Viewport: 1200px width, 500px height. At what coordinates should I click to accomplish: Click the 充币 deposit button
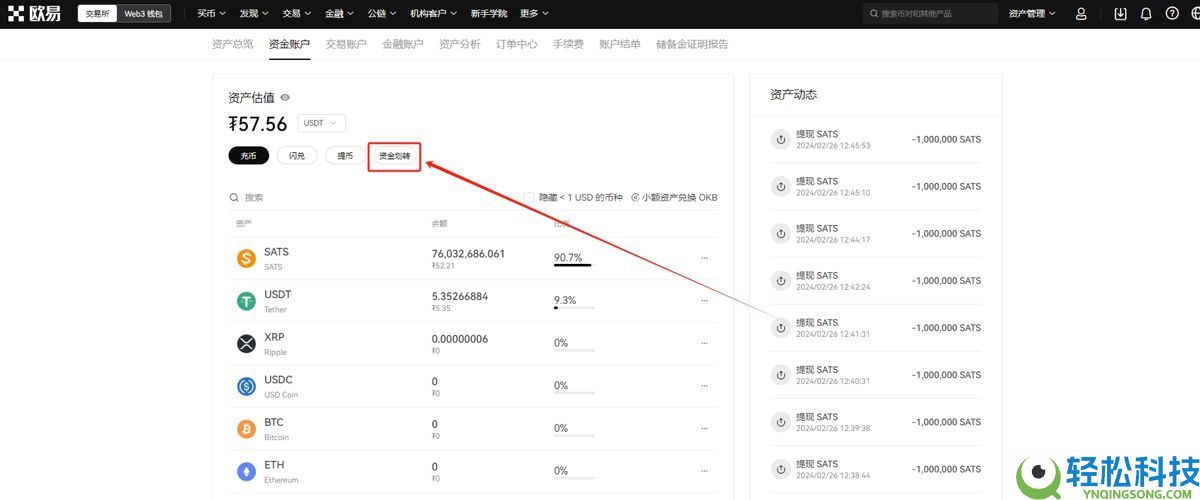tap(248, 156)
